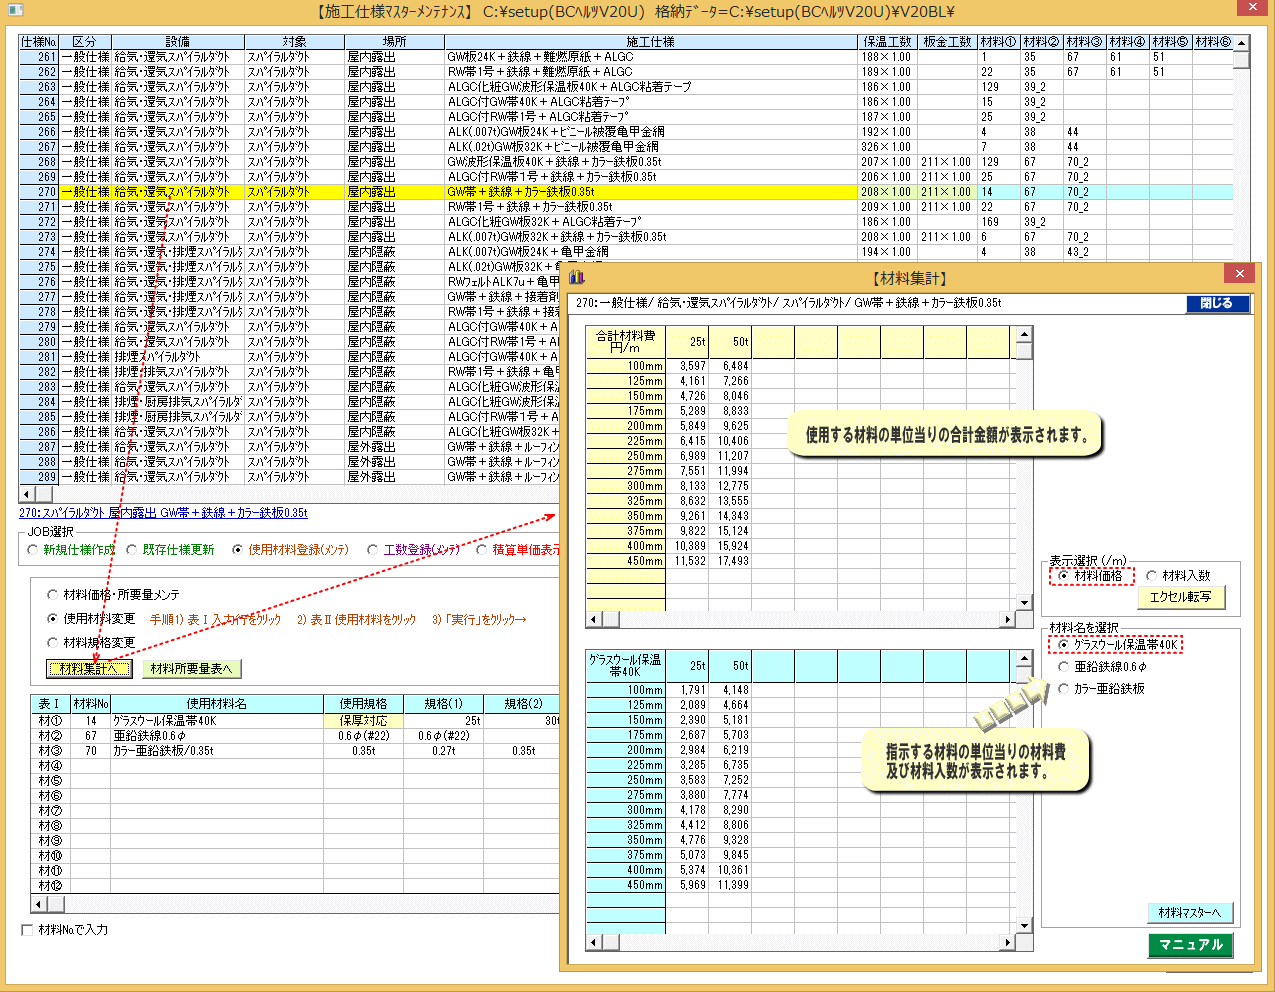The height and width of the screenshot is (992, 1275).
Task: Select the 材料価格 display radio button
Action: [x=1063, y=576]
